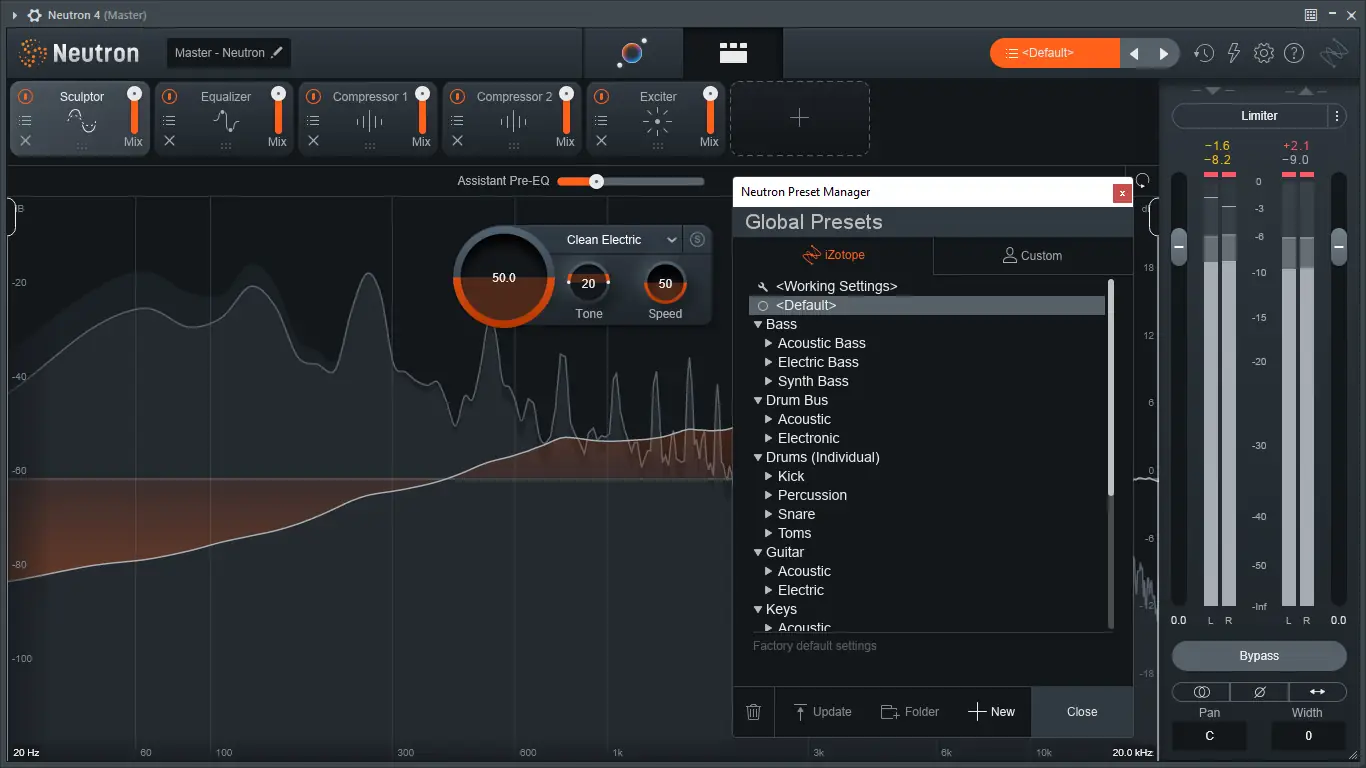This screenshot has width=1366, height=768.
Task: Remove the Sculptor module with its X
Action: coord(25,141)
